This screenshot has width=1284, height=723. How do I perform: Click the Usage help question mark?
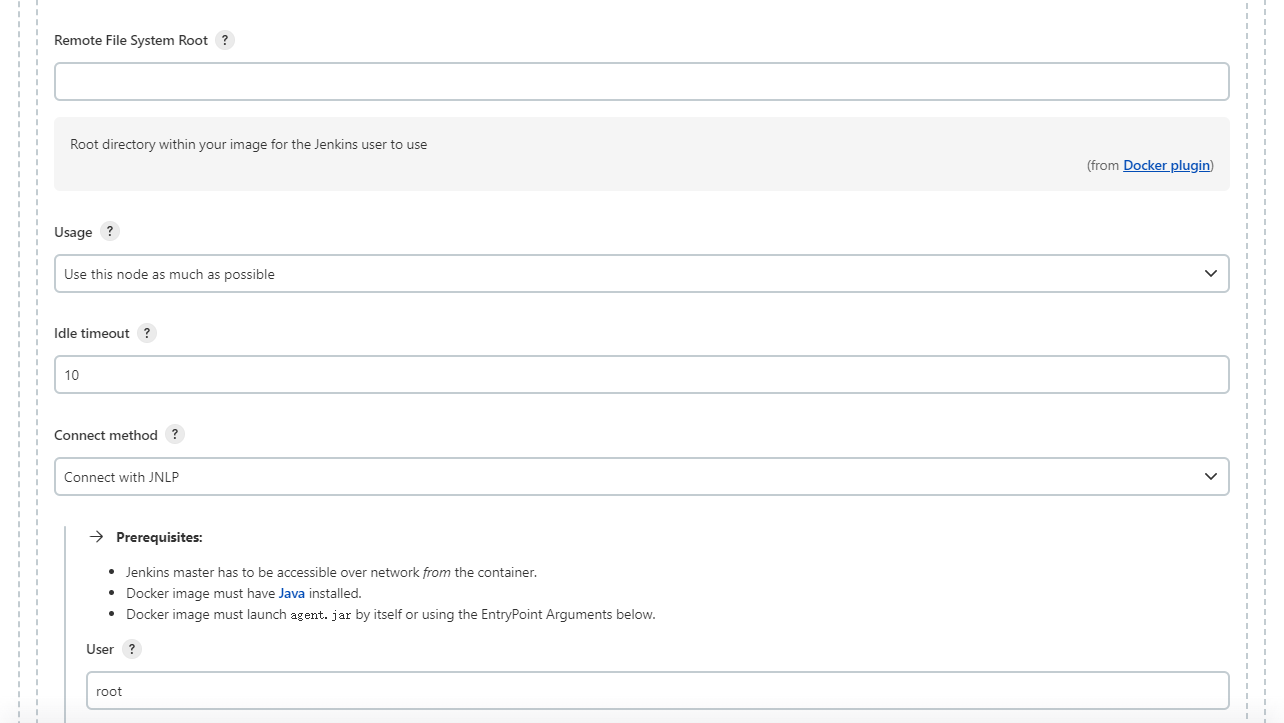click(110, 231)
